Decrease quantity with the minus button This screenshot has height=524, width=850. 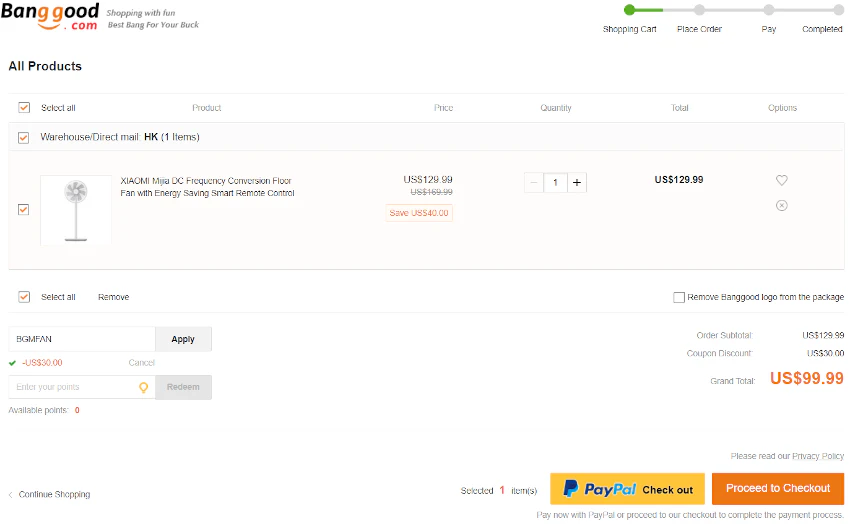coord(534,183)
